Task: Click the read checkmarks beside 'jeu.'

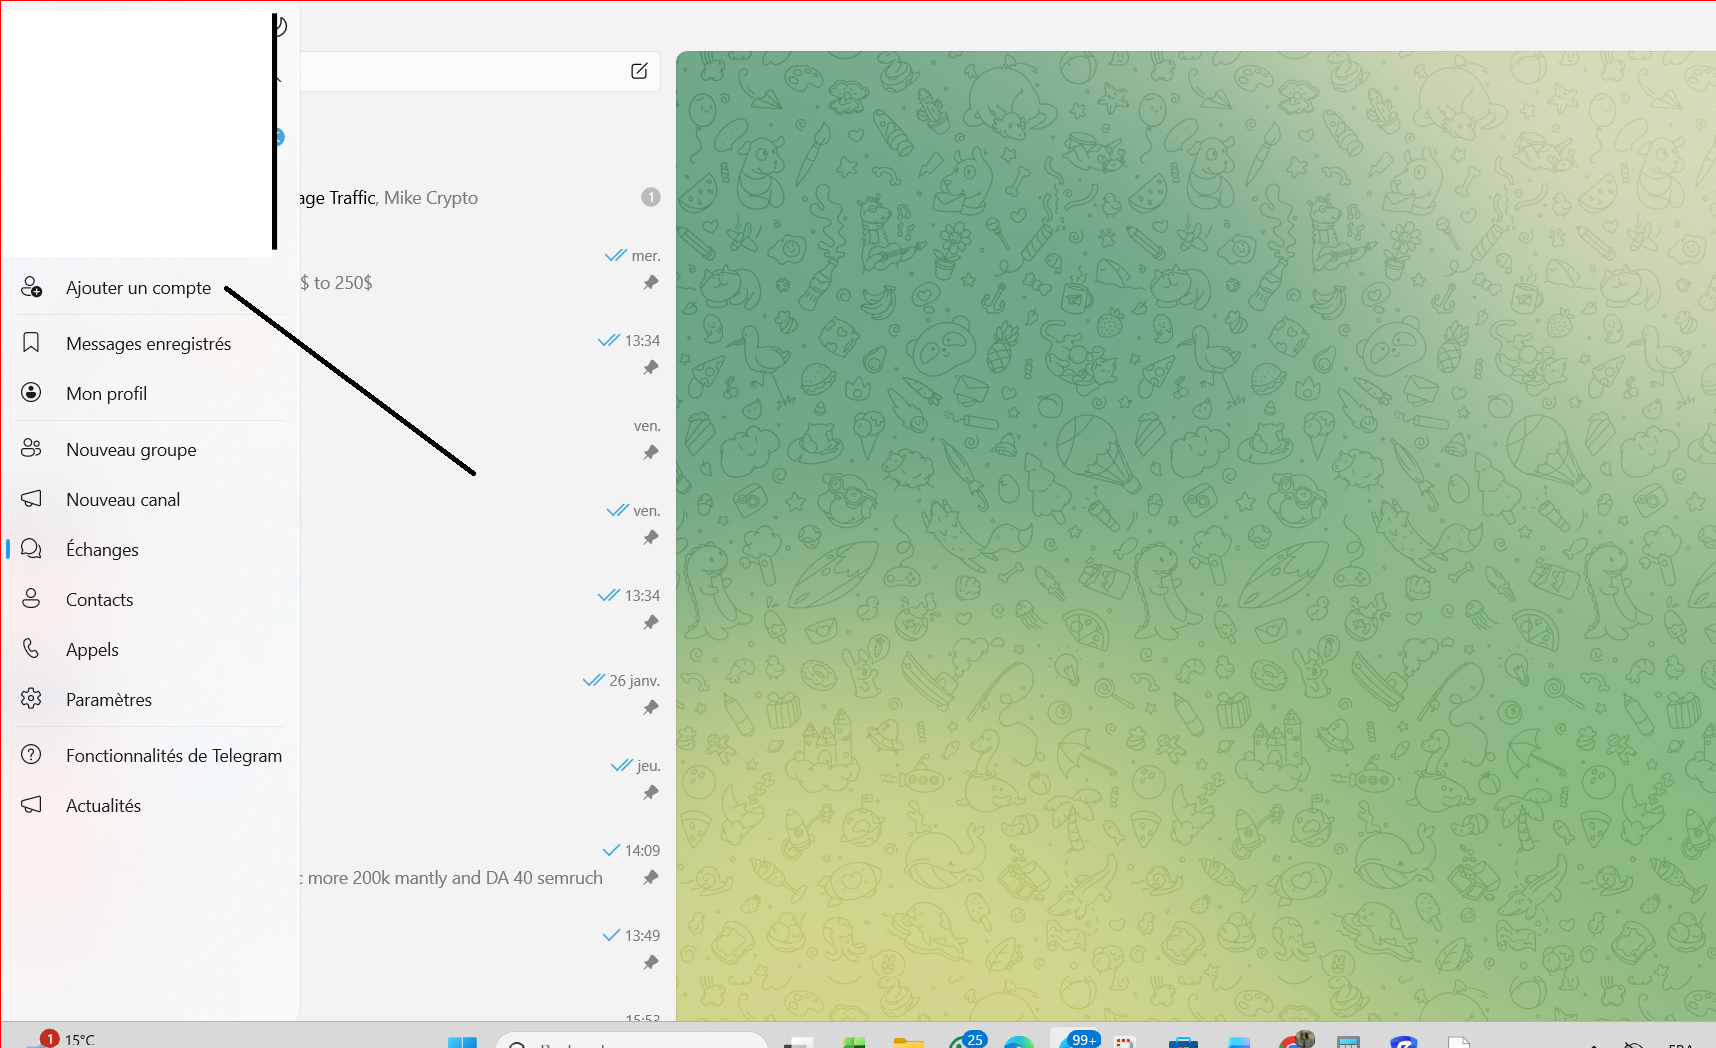Action: click(622, 766)
